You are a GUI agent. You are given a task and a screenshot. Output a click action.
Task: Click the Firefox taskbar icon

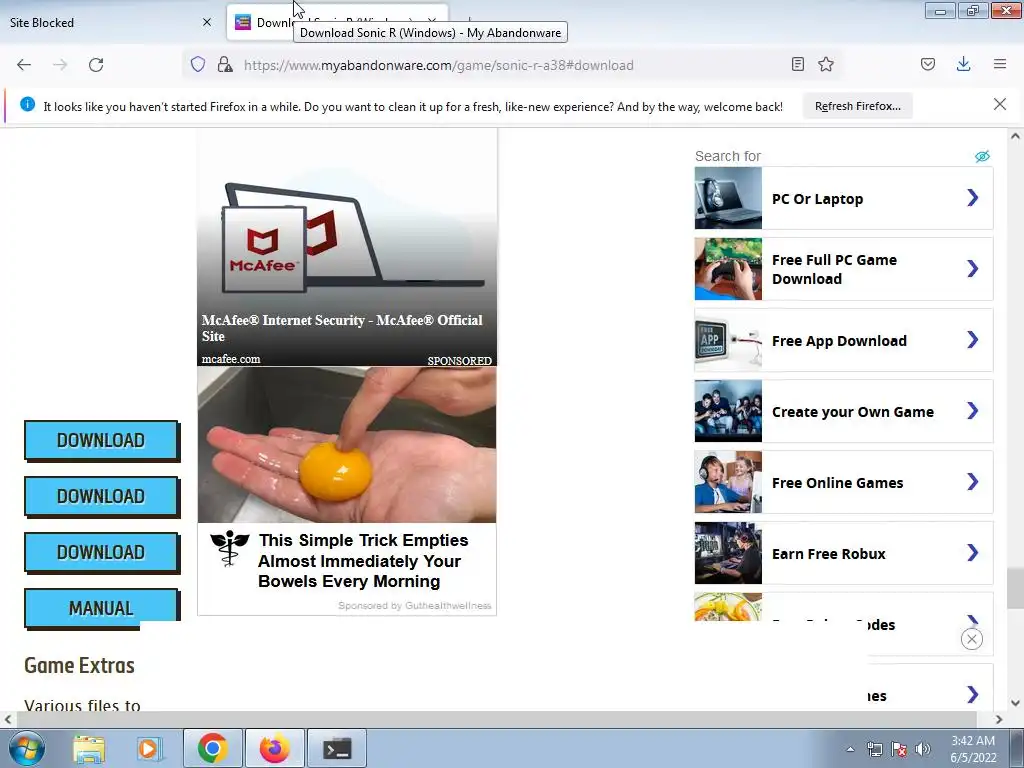[275, 748]
